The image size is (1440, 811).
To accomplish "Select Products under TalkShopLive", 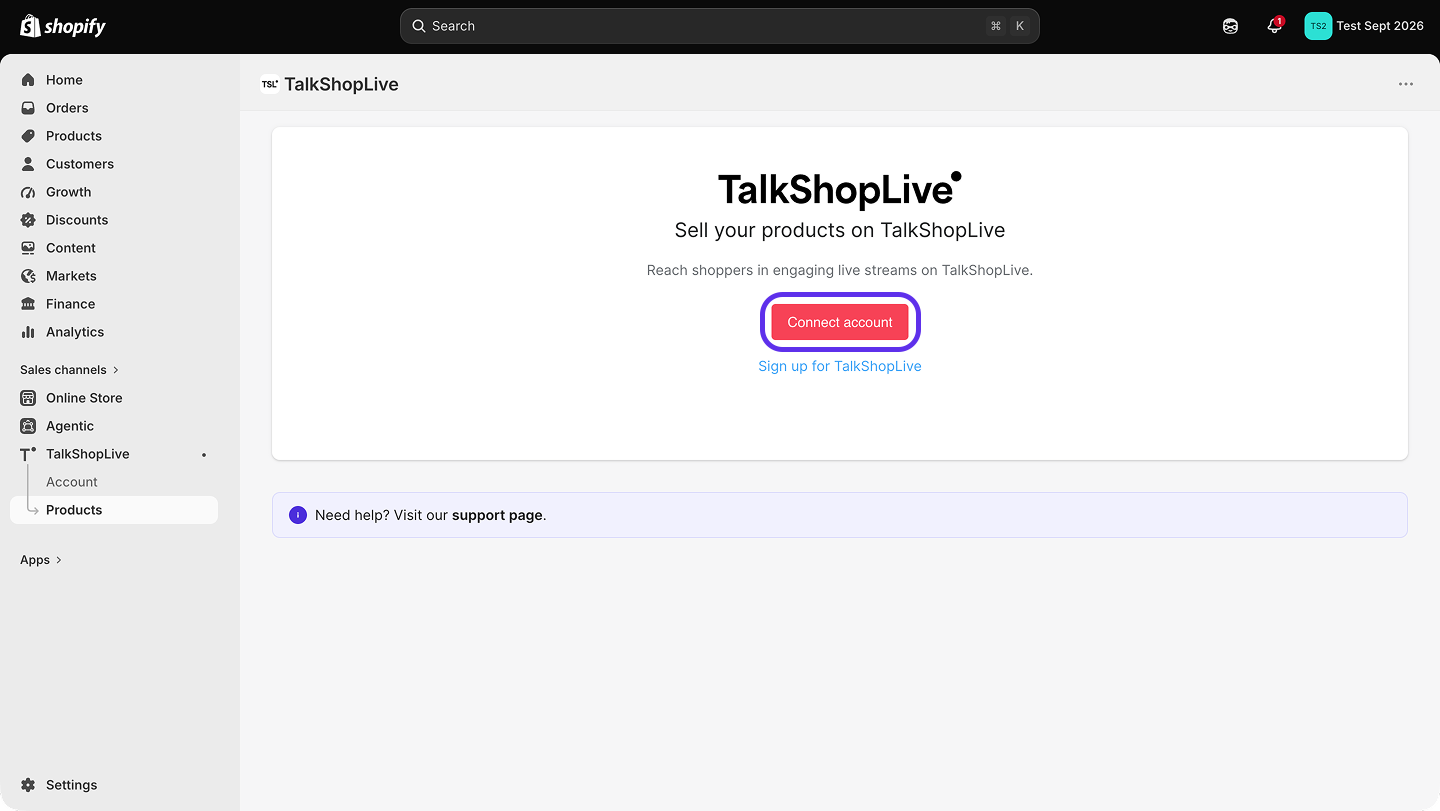I will tap(114, 510).
